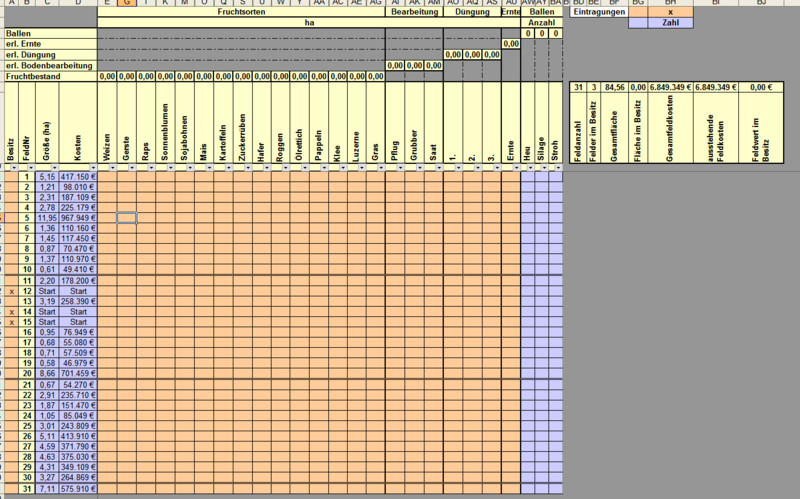The width and height of the screenshot is (800, 499).
Task: Click the Eintragungen label cell
Action: click(598, 13)
